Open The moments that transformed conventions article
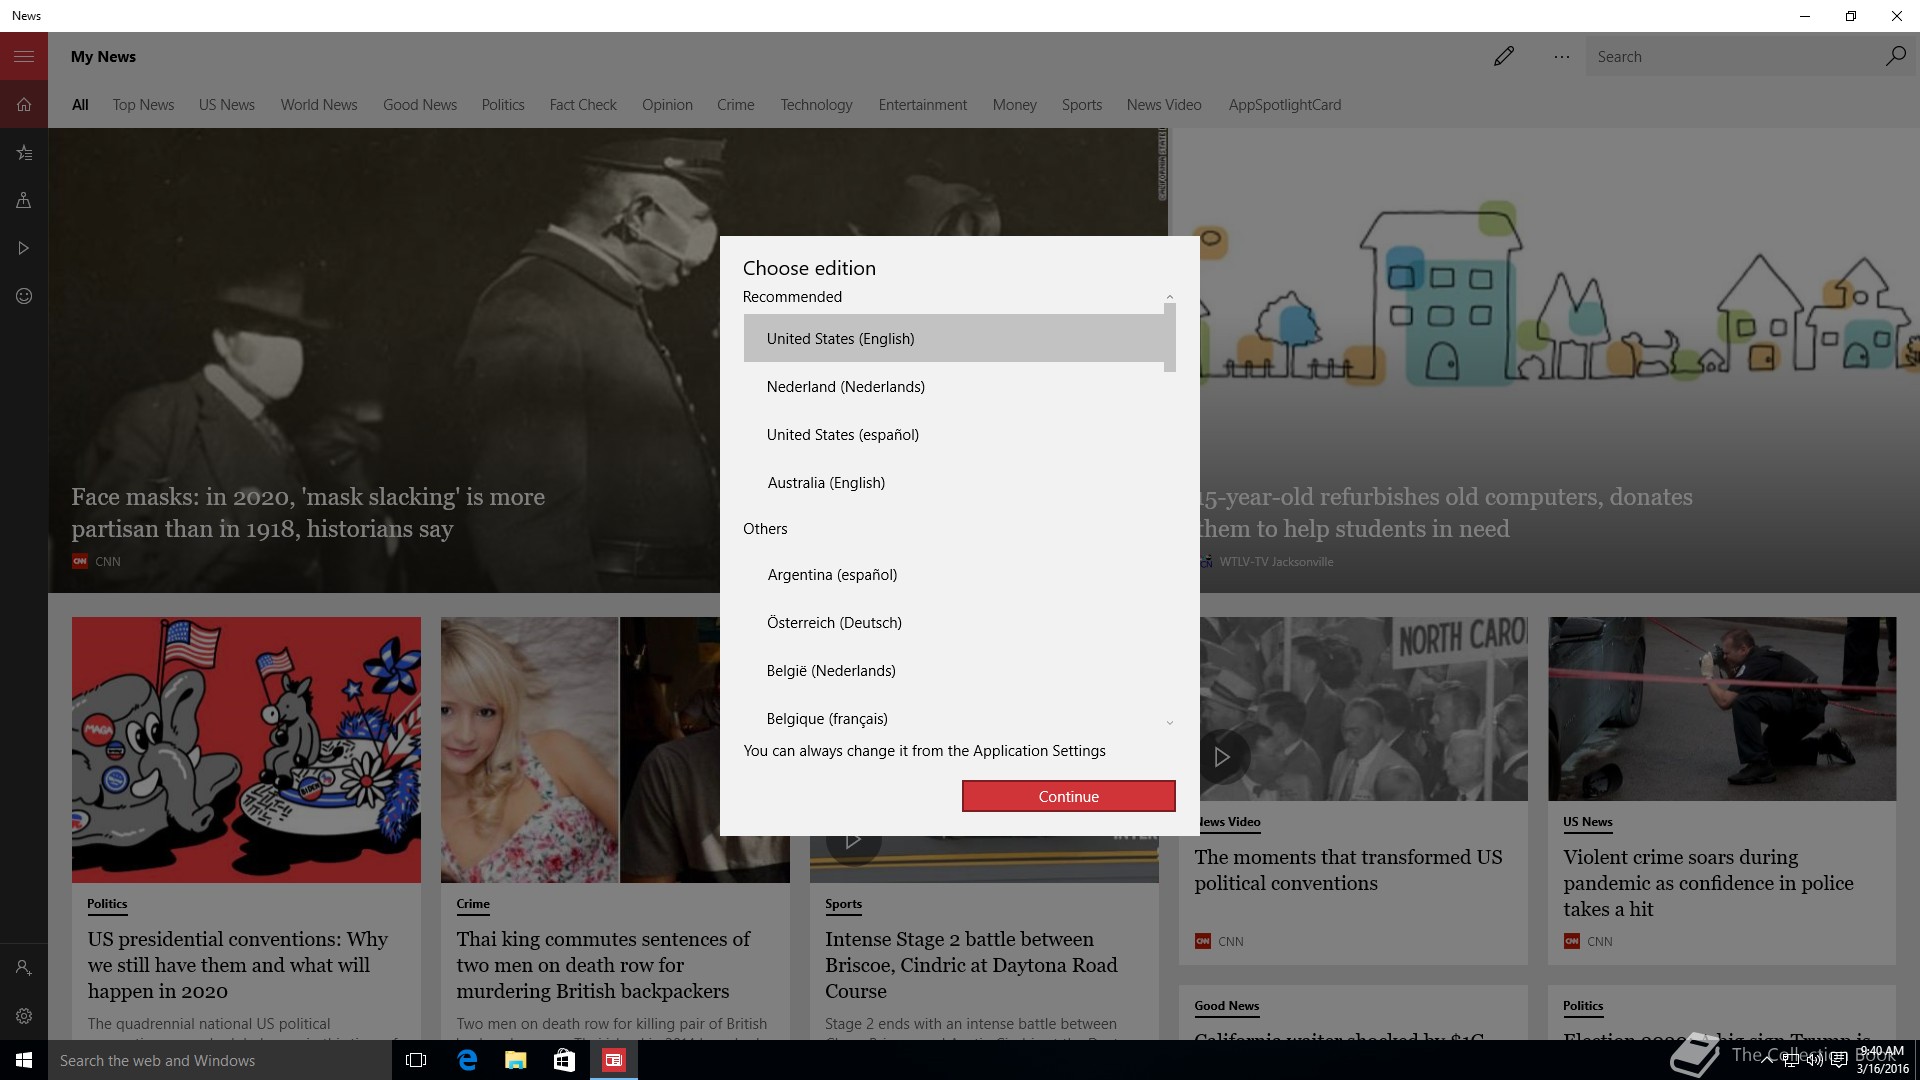 point(1348,870)
